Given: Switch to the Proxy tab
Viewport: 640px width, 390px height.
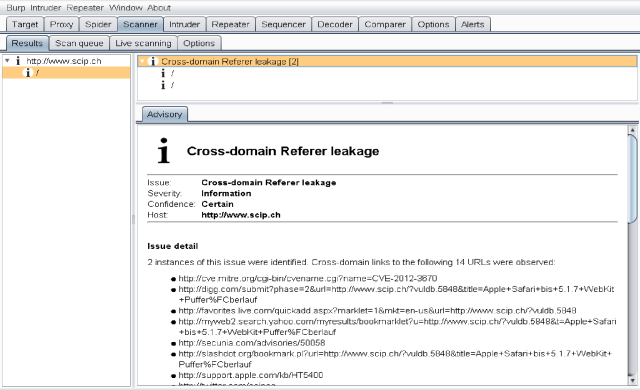Looking at the screenshot, I should click(61, 24).
